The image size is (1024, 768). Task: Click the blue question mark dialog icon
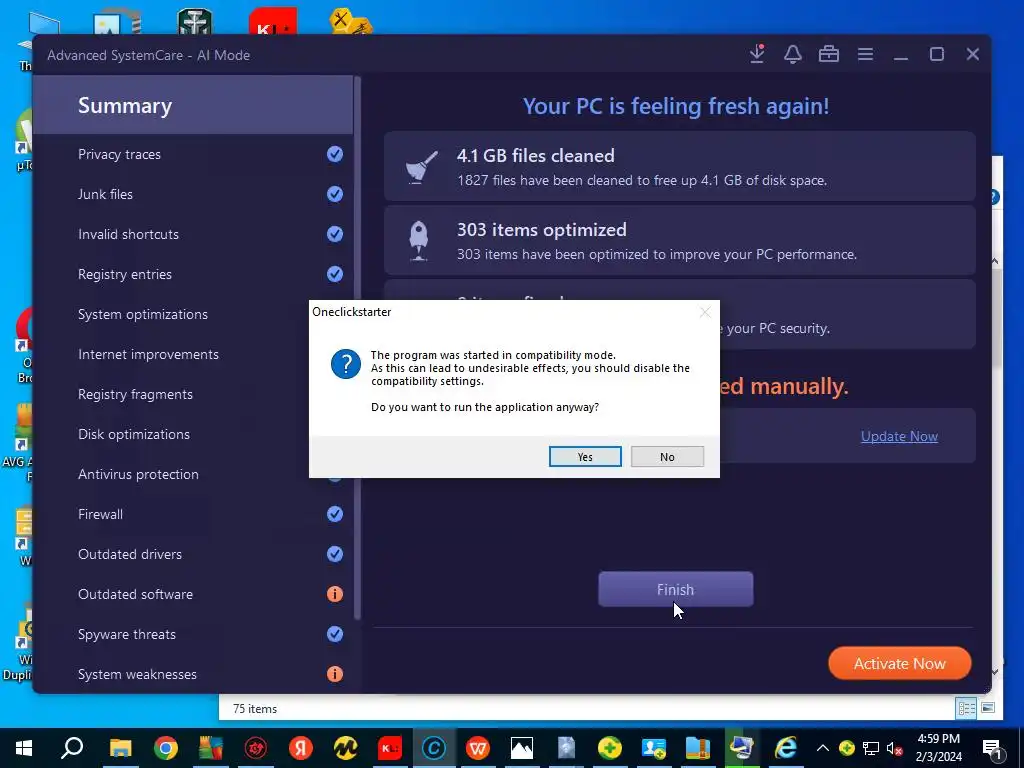(345, 364)
